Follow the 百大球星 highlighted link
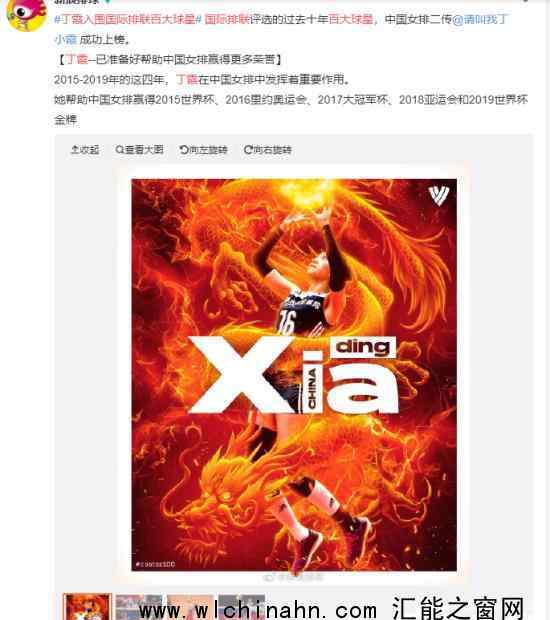This screenshot has width=550, height=620. (x=351, y=19)
